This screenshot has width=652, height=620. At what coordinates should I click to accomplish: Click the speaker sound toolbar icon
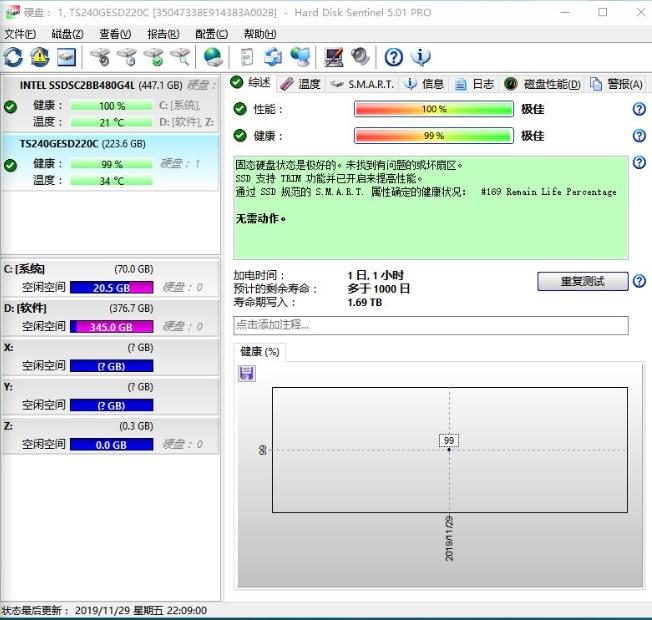pos(360,57)
